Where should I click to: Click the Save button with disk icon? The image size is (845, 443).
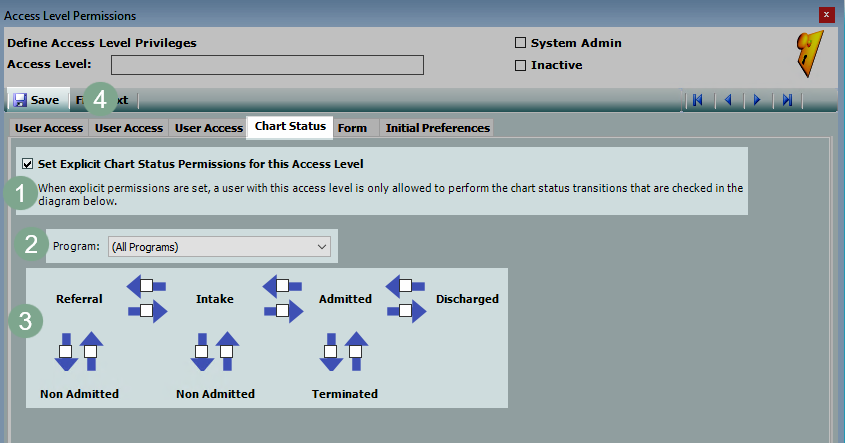pos(37,100)
